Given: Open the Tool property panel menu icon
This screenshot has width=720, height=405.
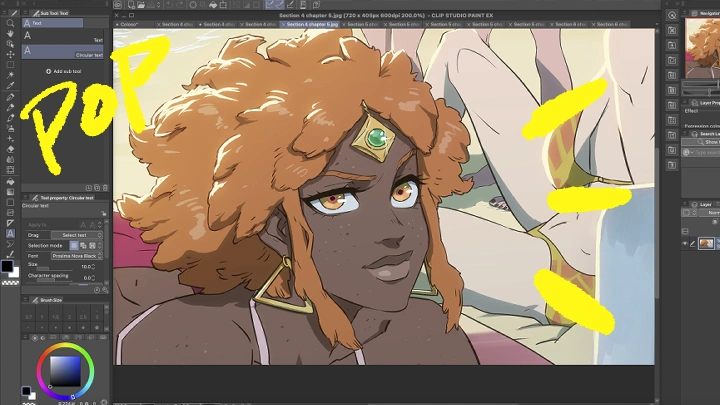Looking at the screenshot, I should 25,198.
